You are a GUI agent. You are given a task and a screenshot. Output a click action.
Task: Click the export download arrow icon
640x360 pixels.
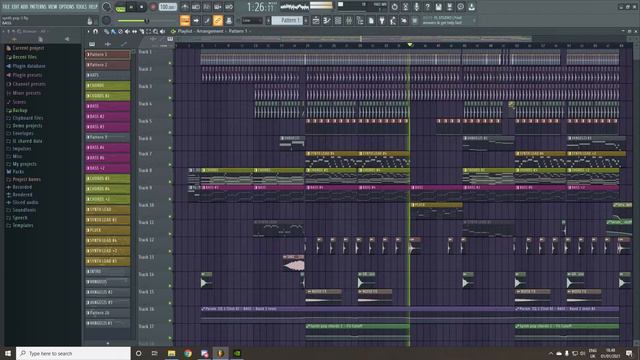(x=471, y=7)
